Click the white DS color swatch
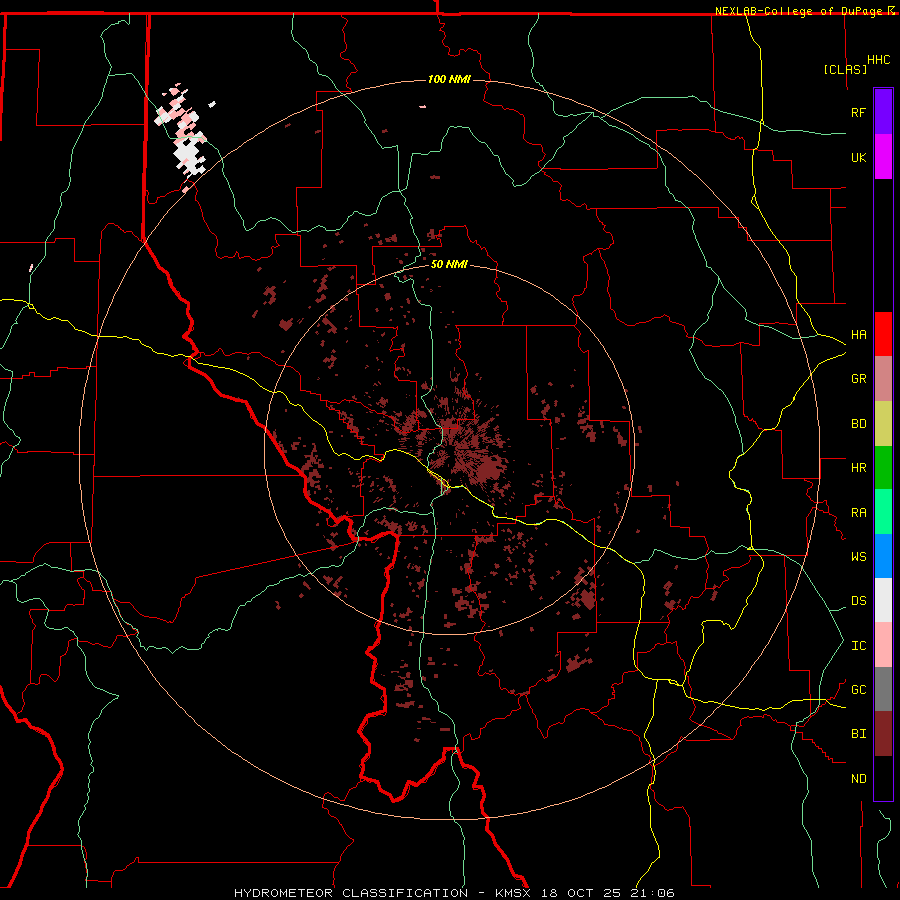 [x=883, y=600]
